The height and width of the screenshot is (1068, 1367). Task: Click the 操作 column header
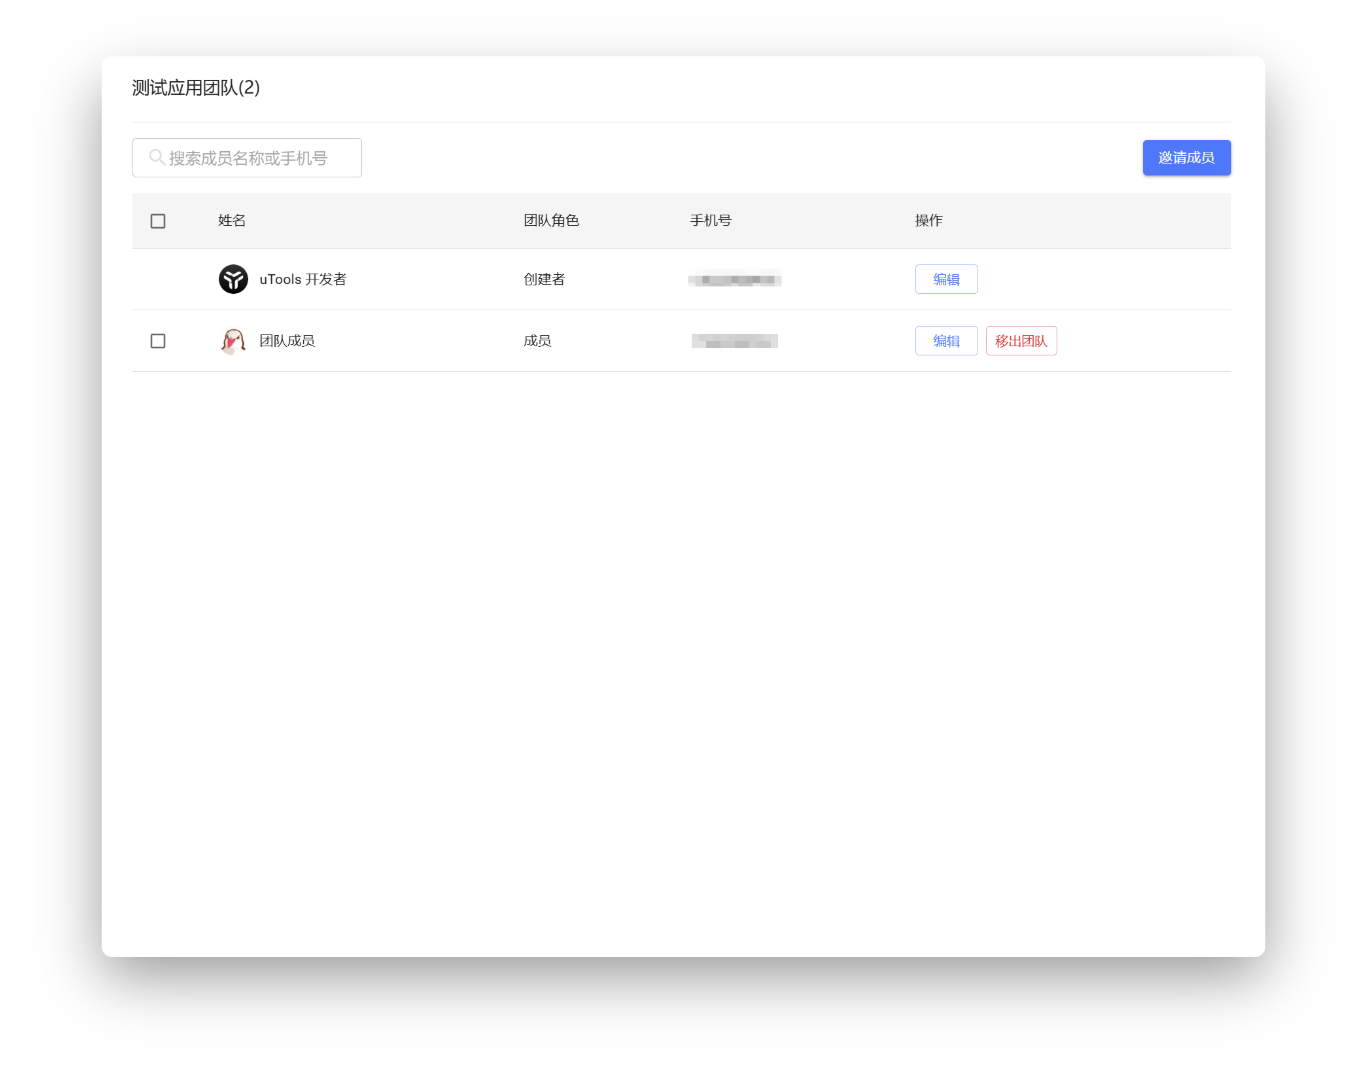(928, 221)
